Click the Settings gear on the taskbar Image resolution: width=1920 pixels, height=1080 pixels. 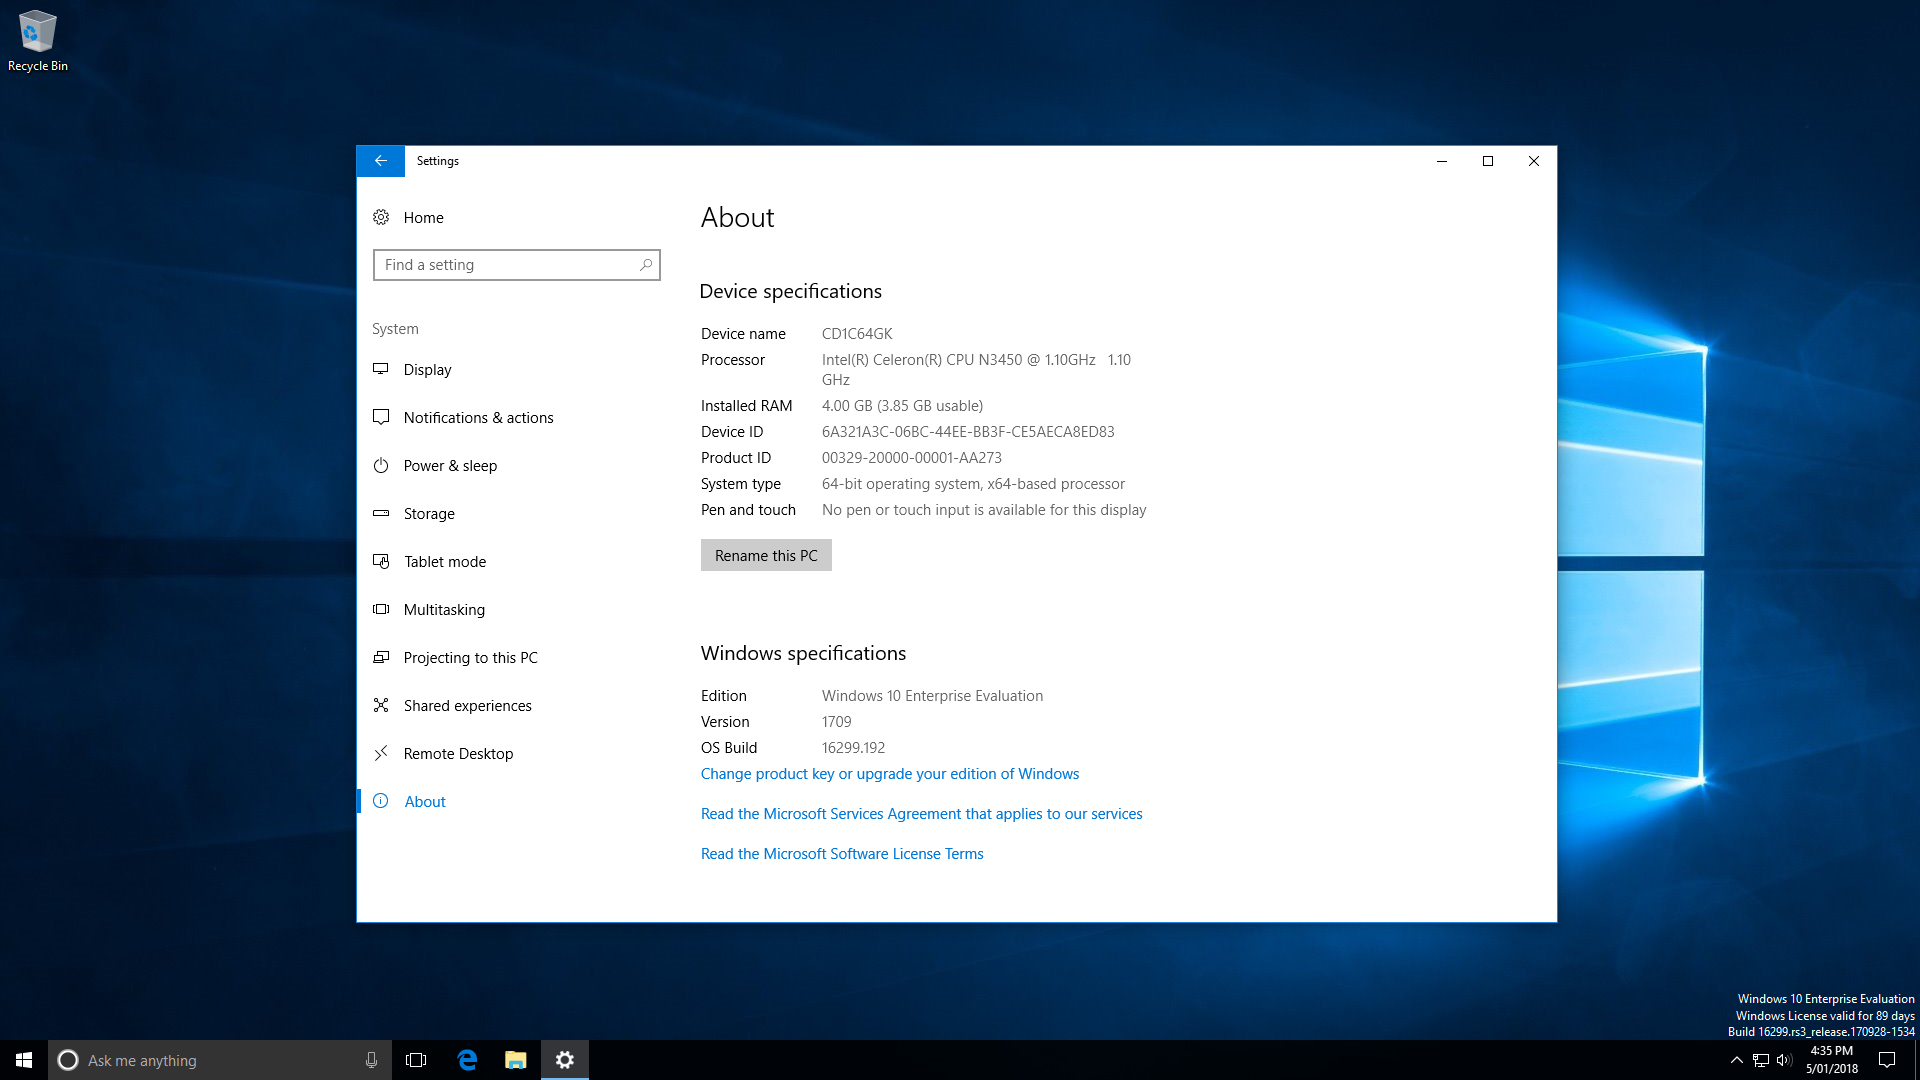[x=565, y=1060]
